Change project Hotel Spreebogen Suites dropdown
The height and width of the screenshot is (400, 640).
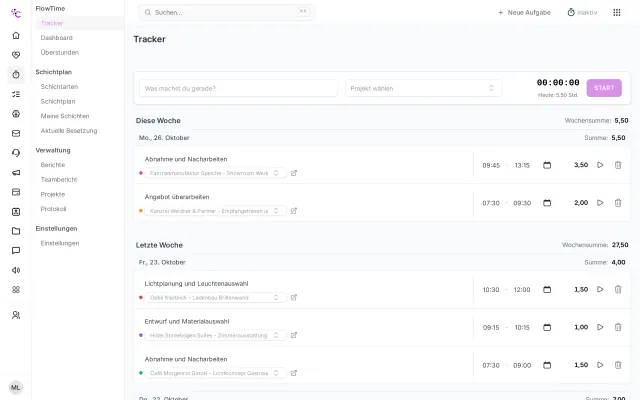pyautogui.click(x=215, y=336)
